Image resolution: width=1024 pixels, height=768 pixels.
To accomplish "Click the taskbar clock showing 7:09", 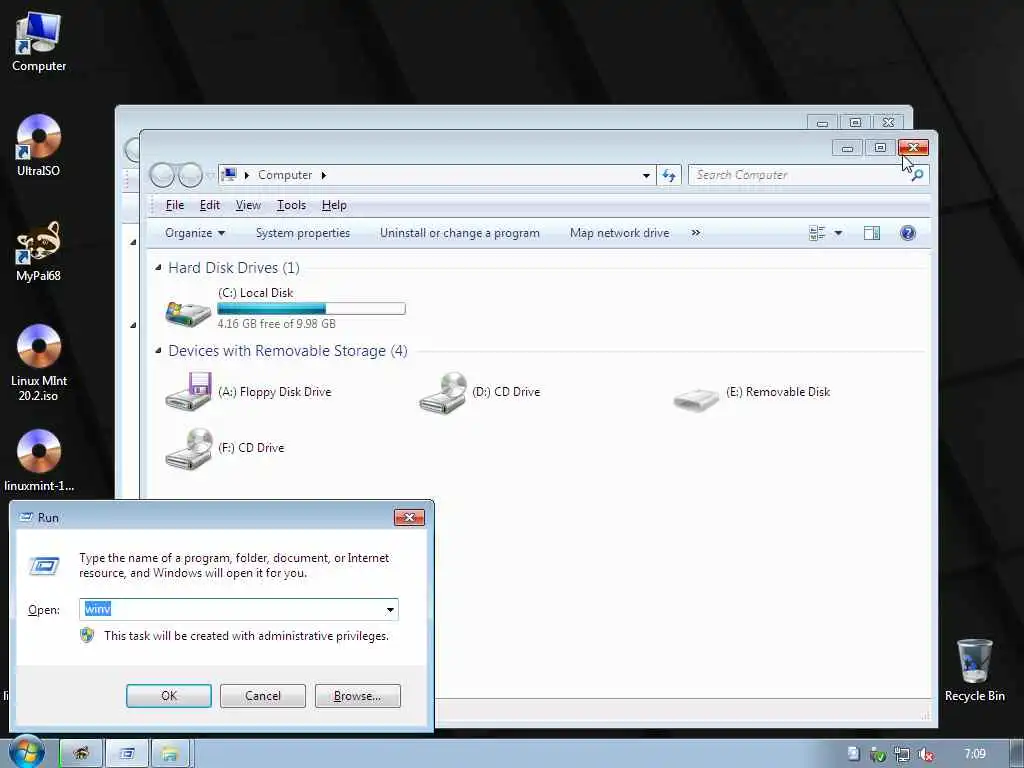I will coord(975,754).
